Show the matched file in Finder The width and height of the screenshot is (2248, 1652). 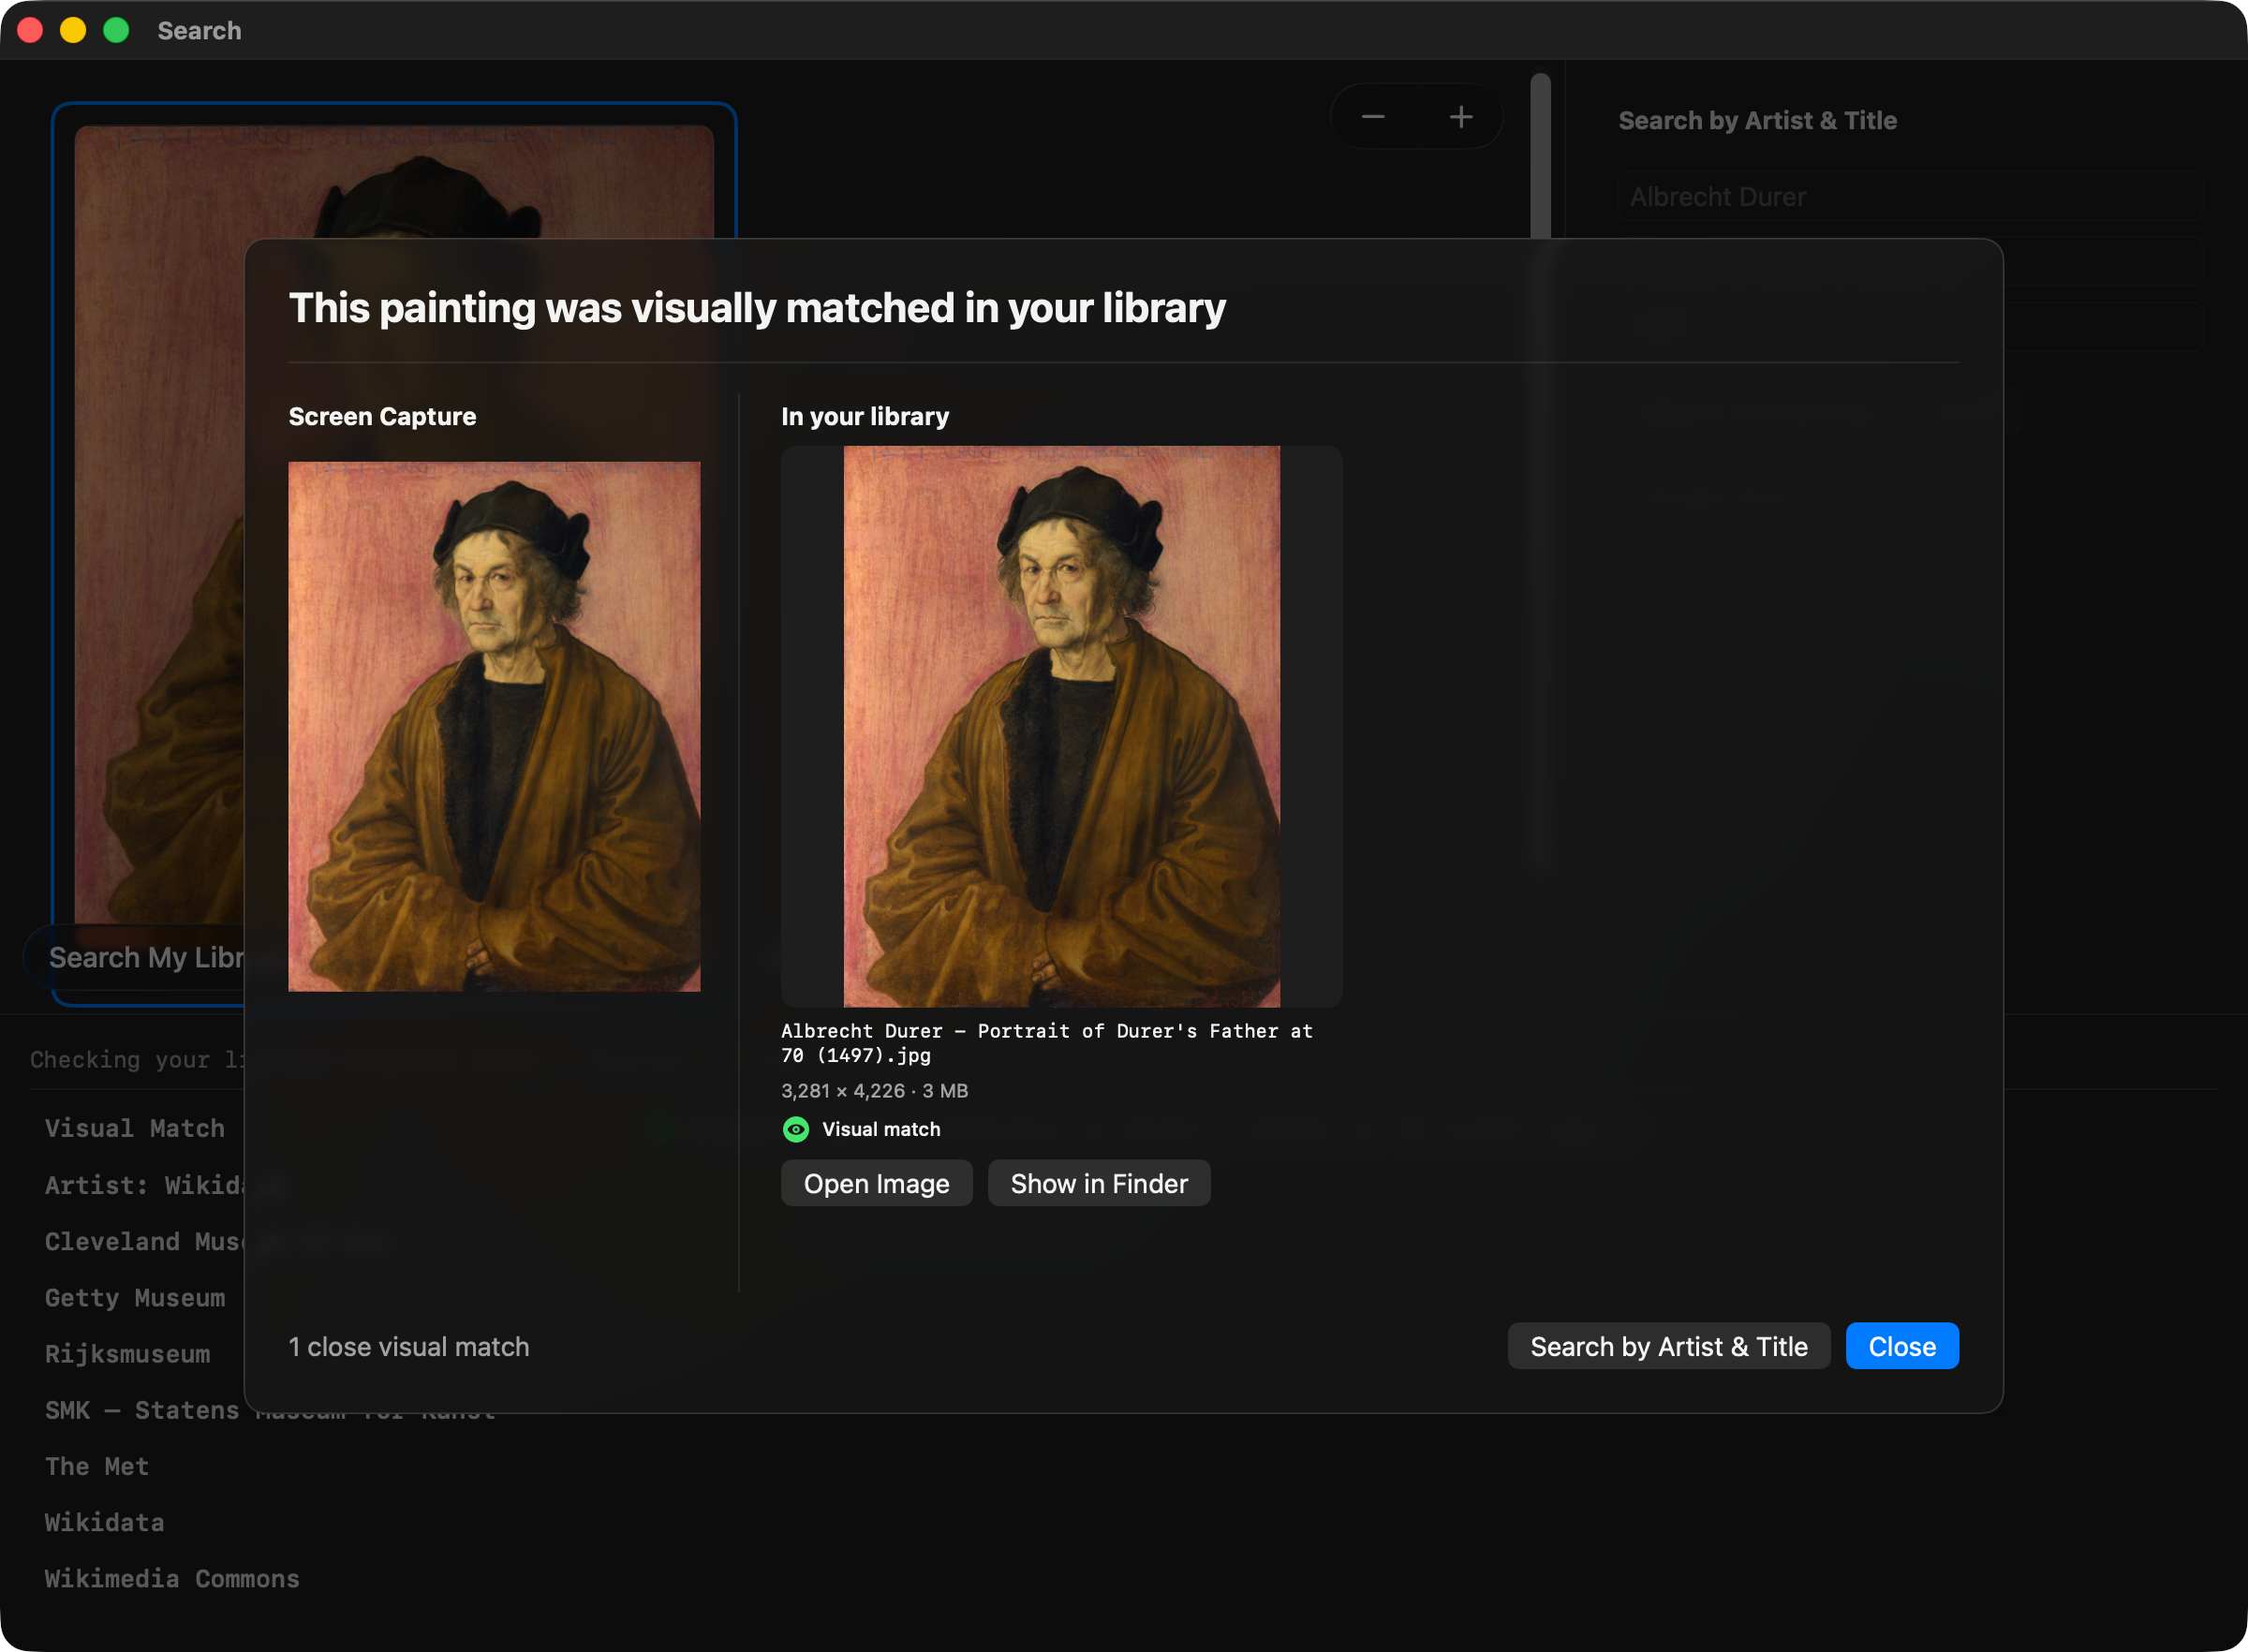tap(1099, 1183)
